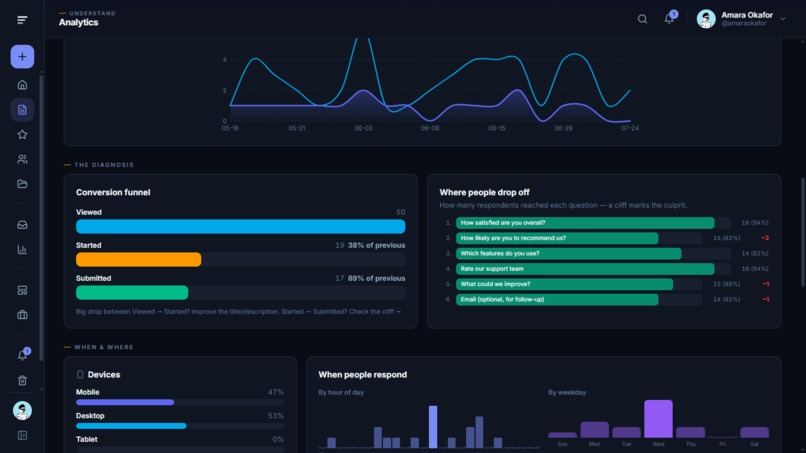Click the Mon weekday bar
806x453 pixels.
click(x=594, y=430)
